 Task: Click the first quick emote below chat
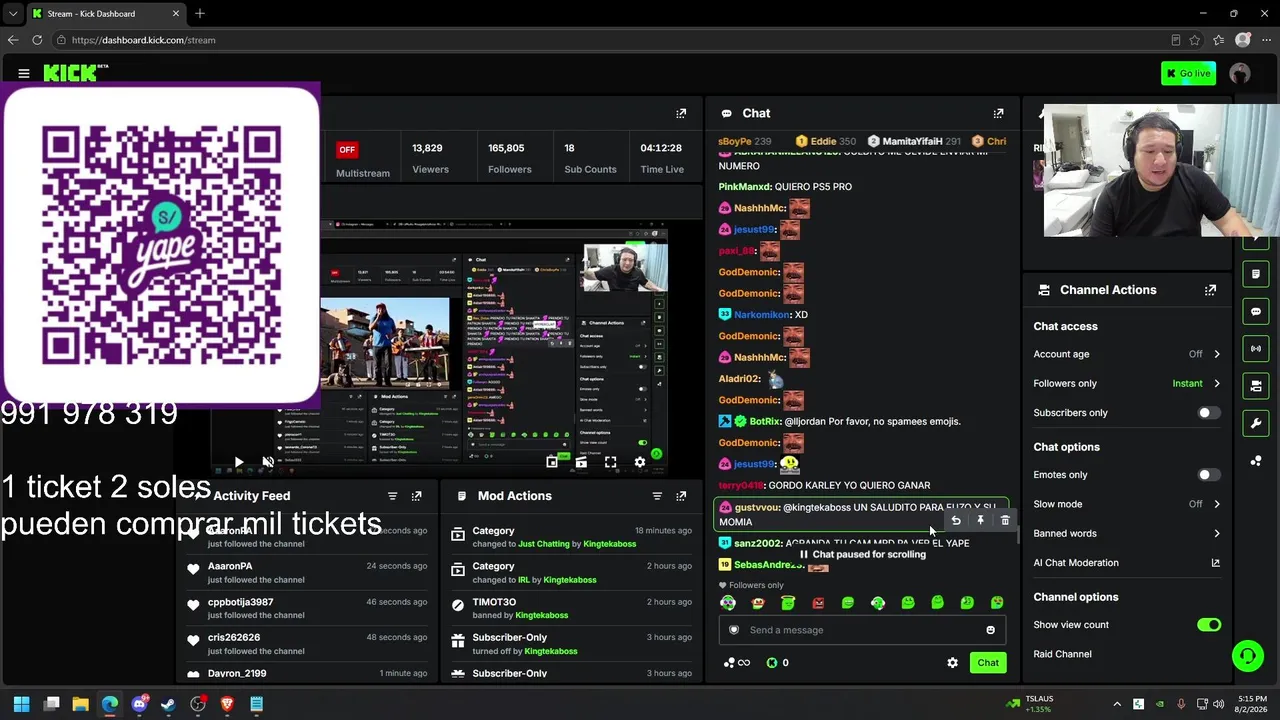(728, 603)
